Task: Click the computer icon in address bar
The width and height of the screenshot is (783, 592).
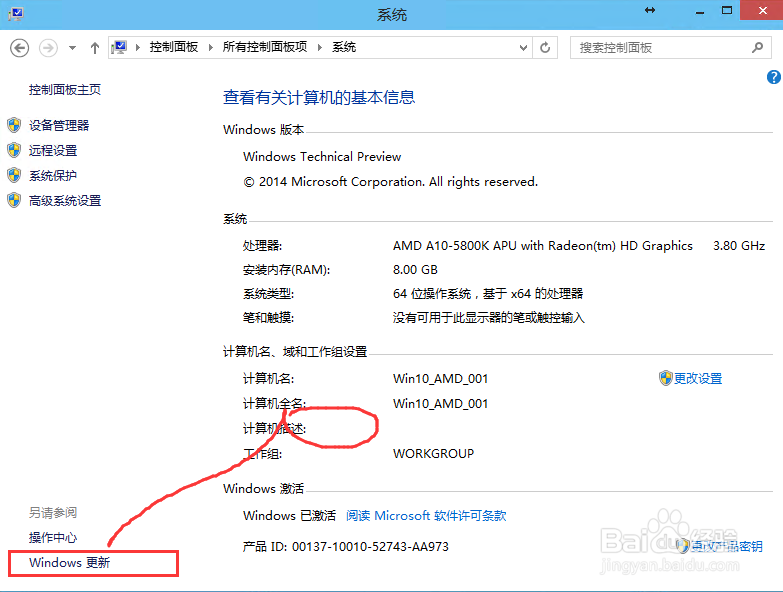Action: click(x=119, y=47)
